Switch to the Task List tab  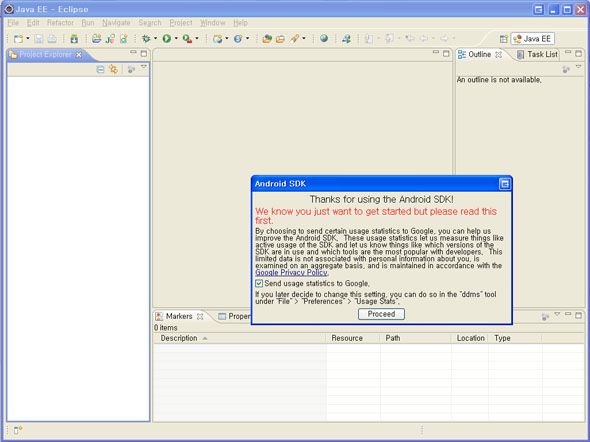pos(537,55)
